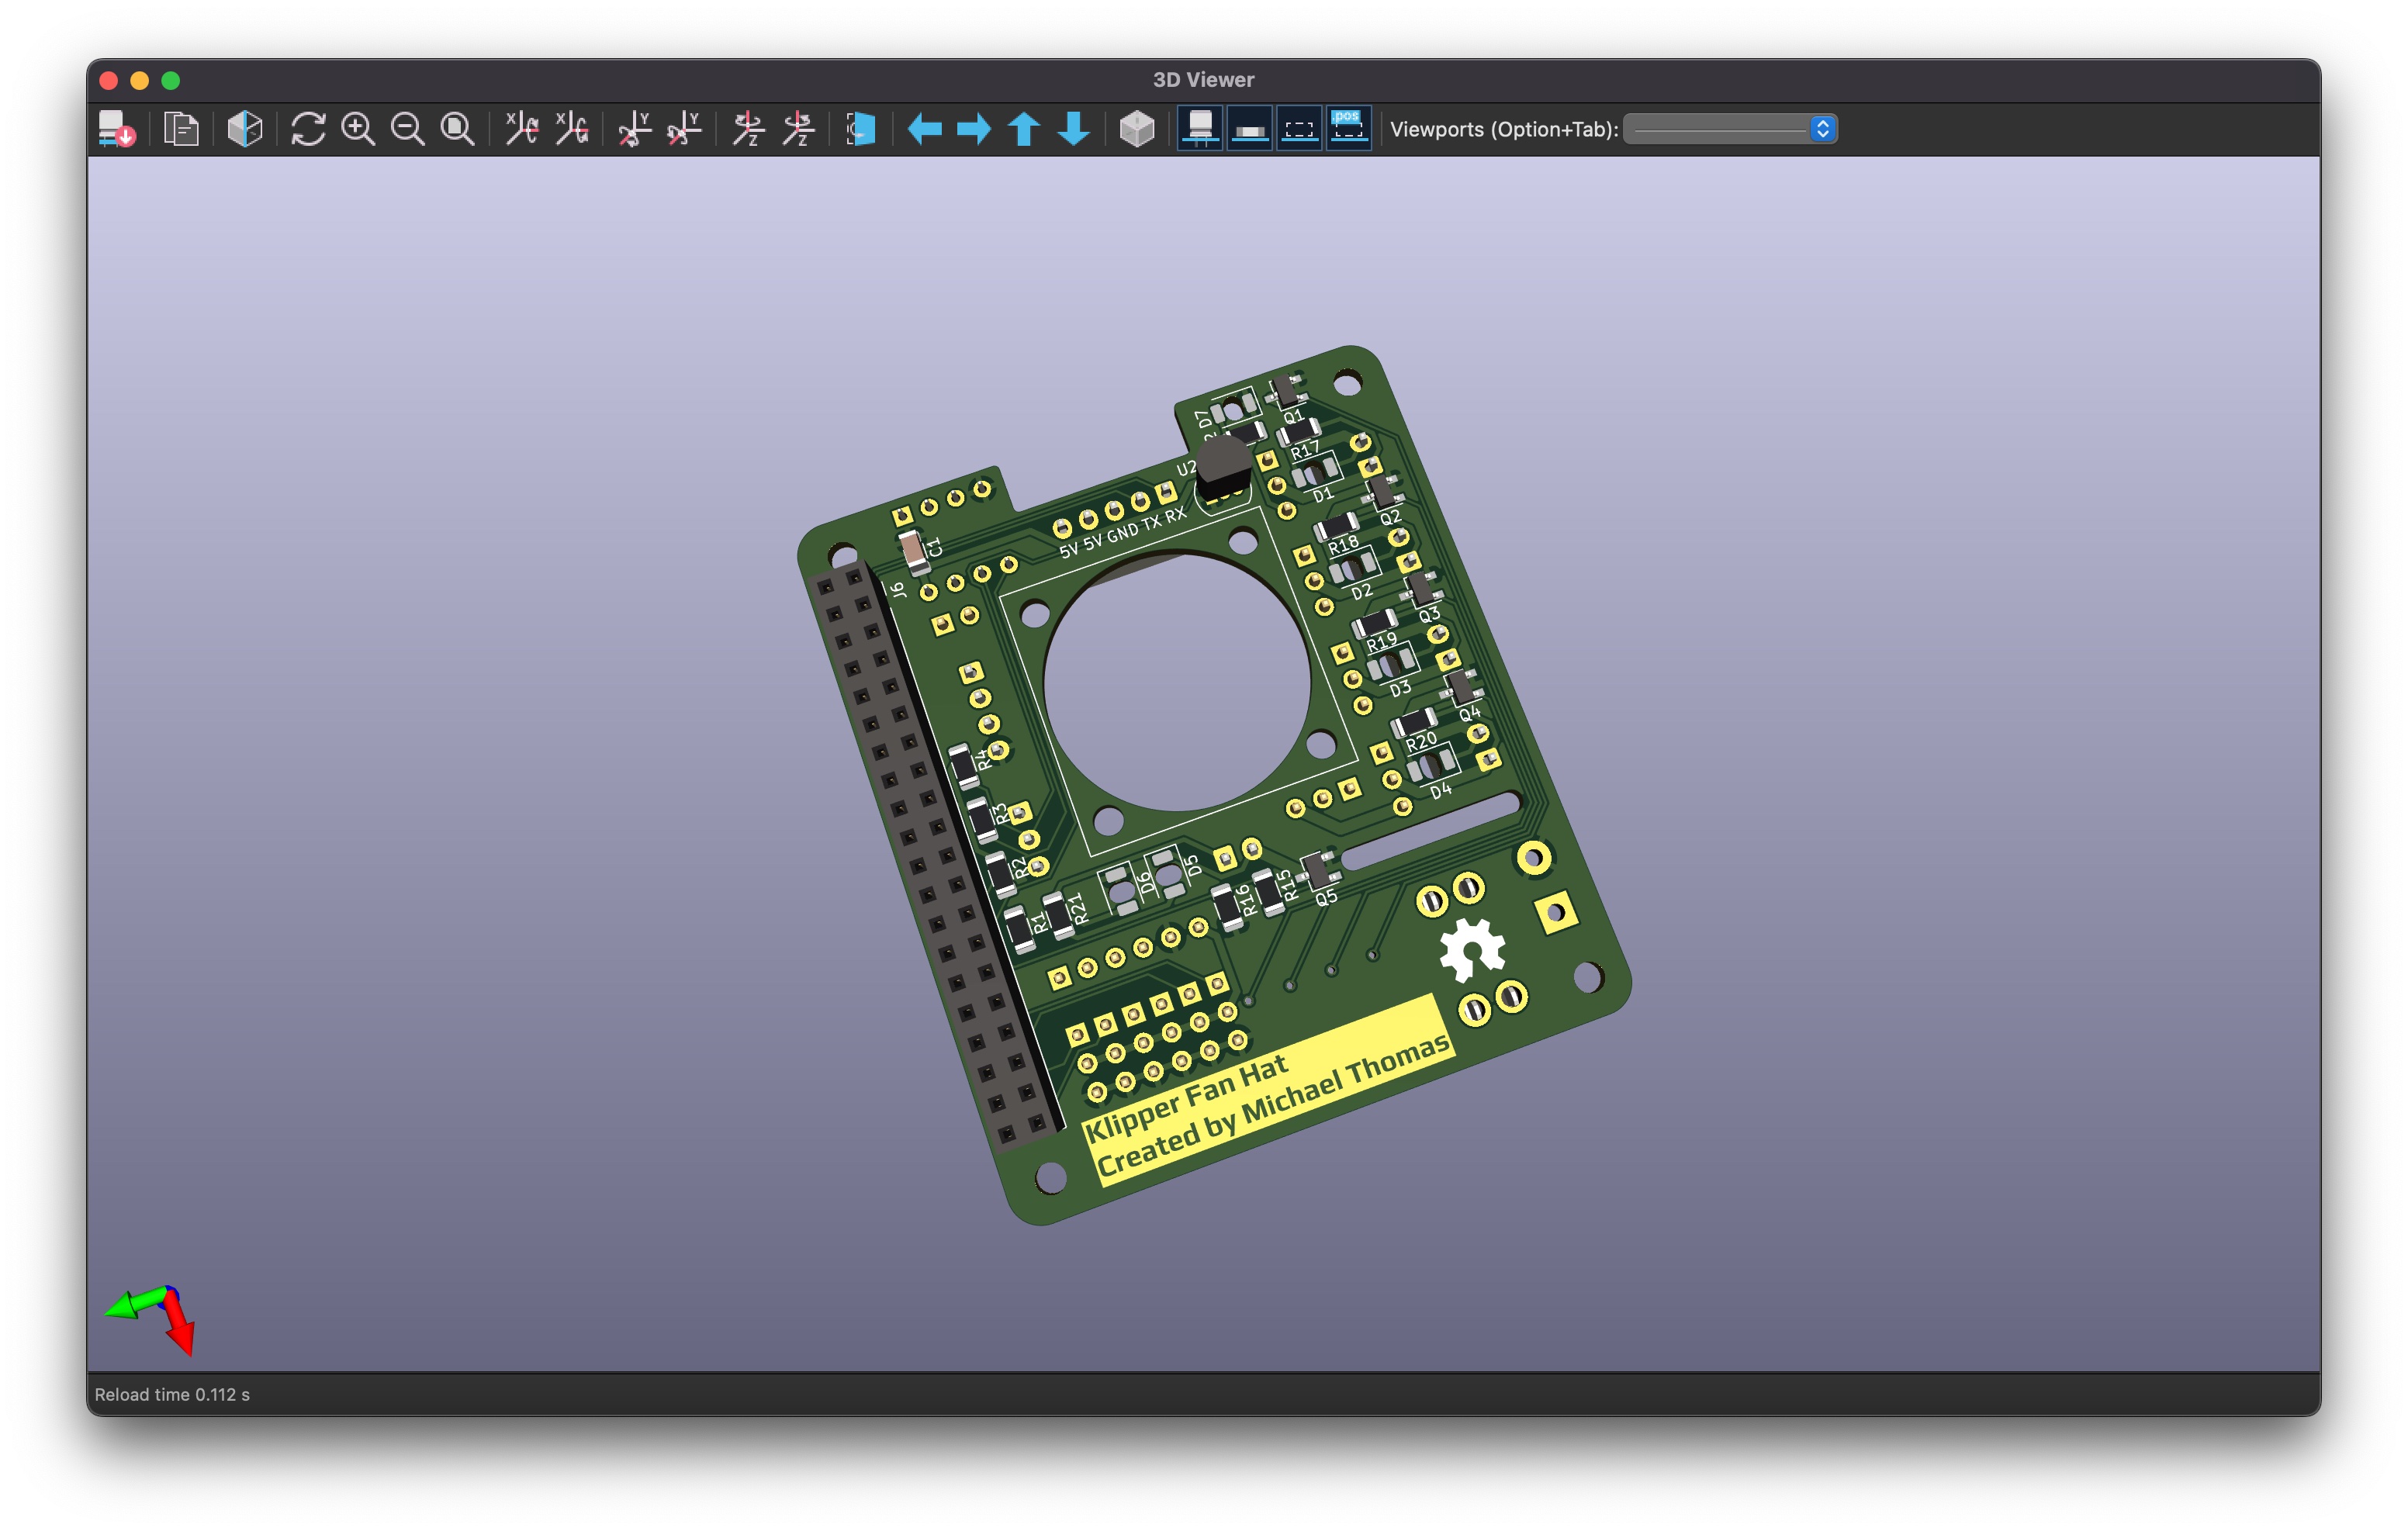Toggle orthographic projection cube icon

click(x=1137, y=129)
